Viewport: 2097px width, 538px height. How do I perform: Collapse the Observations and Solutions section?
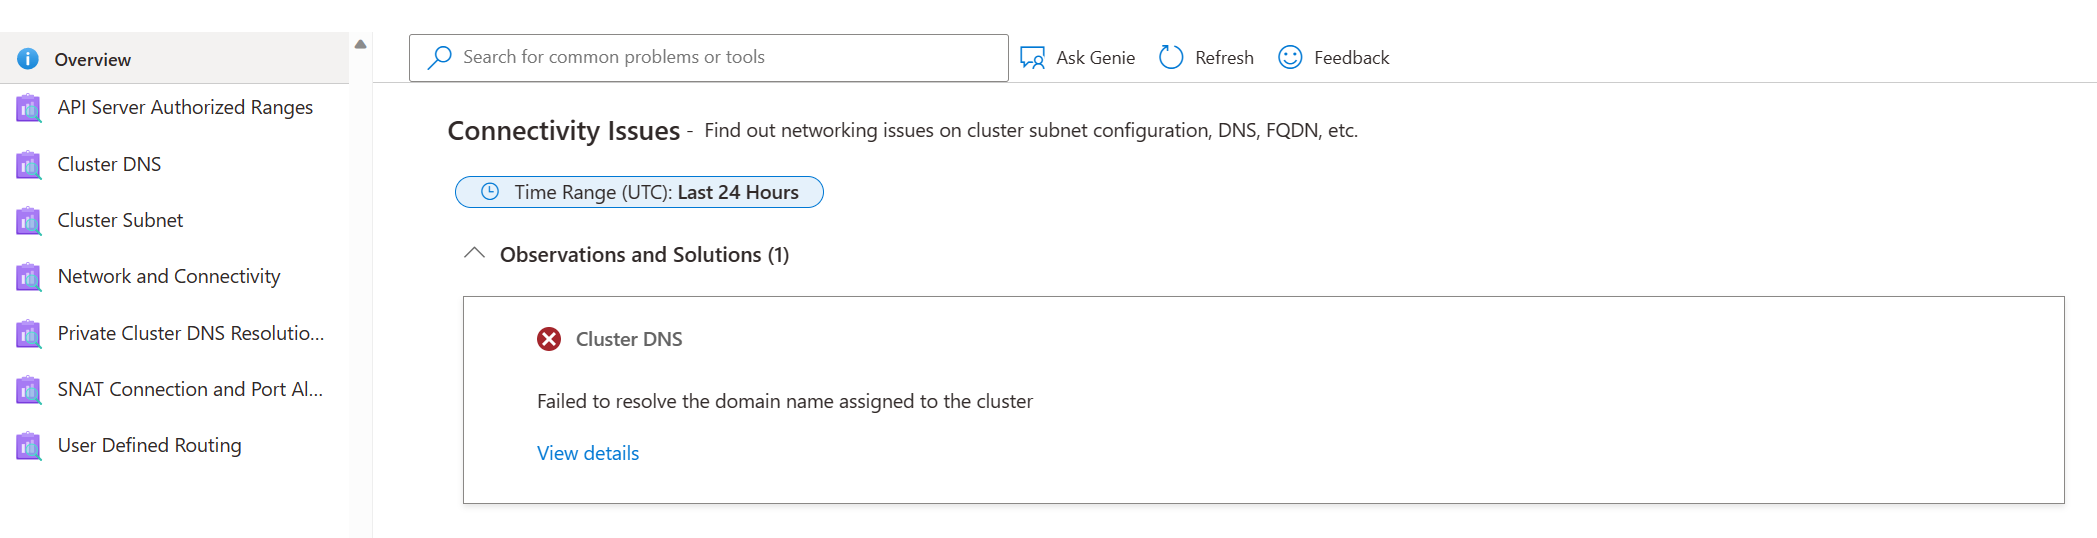(475, 254)
